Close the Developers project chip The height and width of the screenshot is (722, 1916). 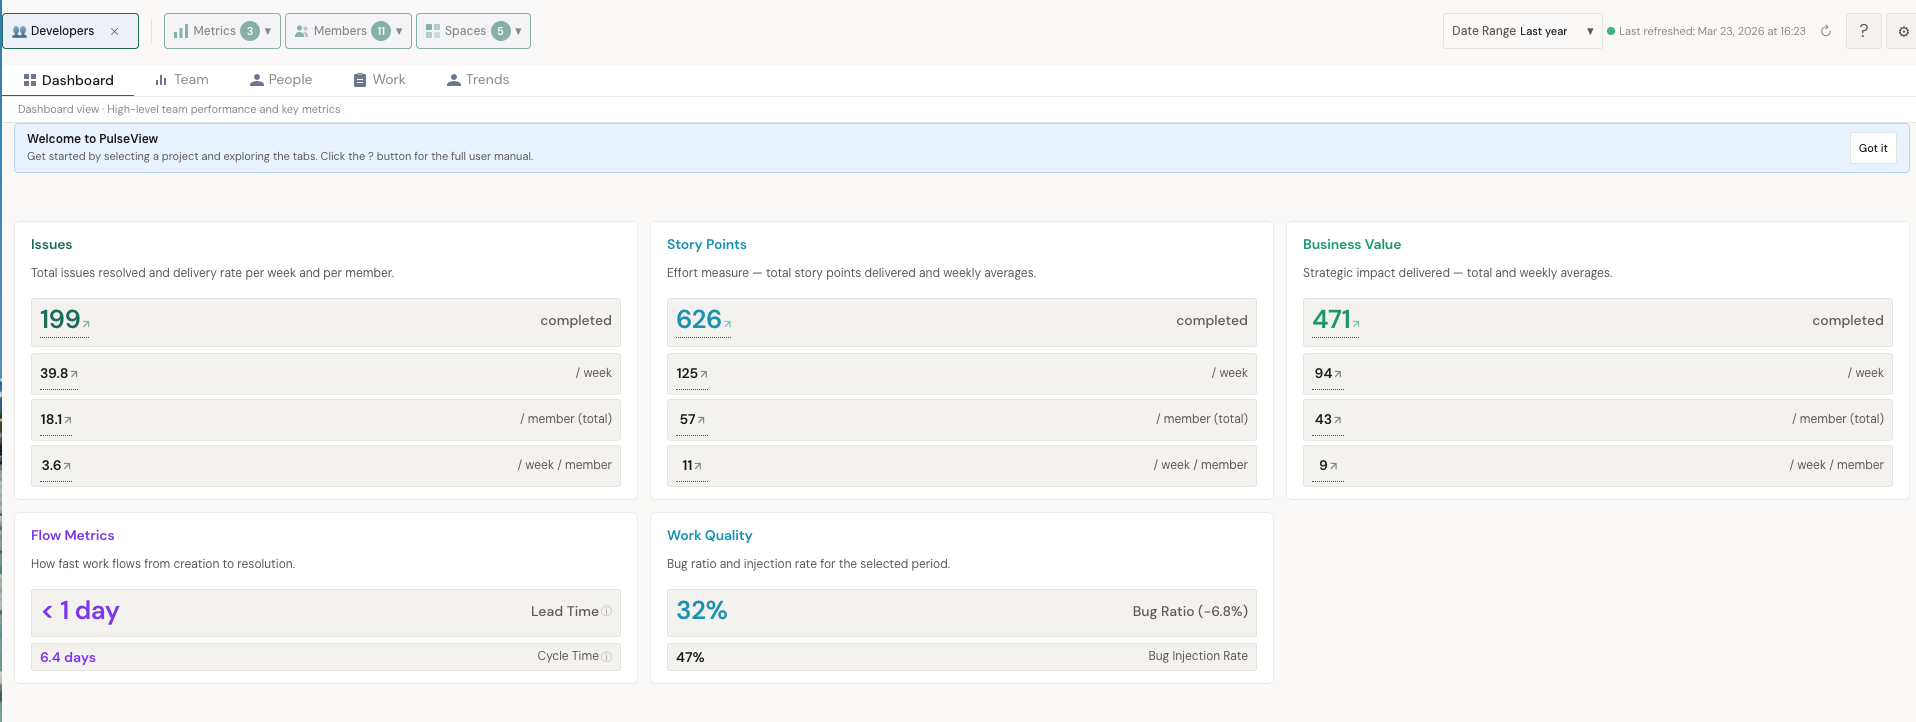(x=115, y=31)
